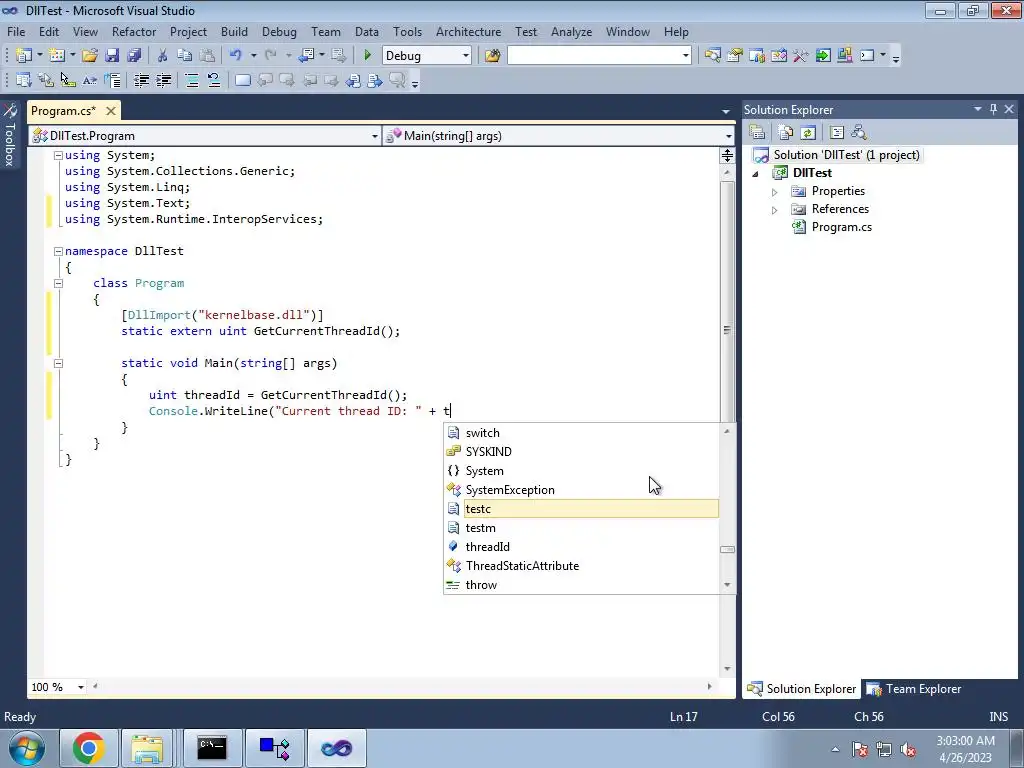
Task: Increase line indent with the toolbar icon
Action: pyautogui.click(x=163, y=80)
